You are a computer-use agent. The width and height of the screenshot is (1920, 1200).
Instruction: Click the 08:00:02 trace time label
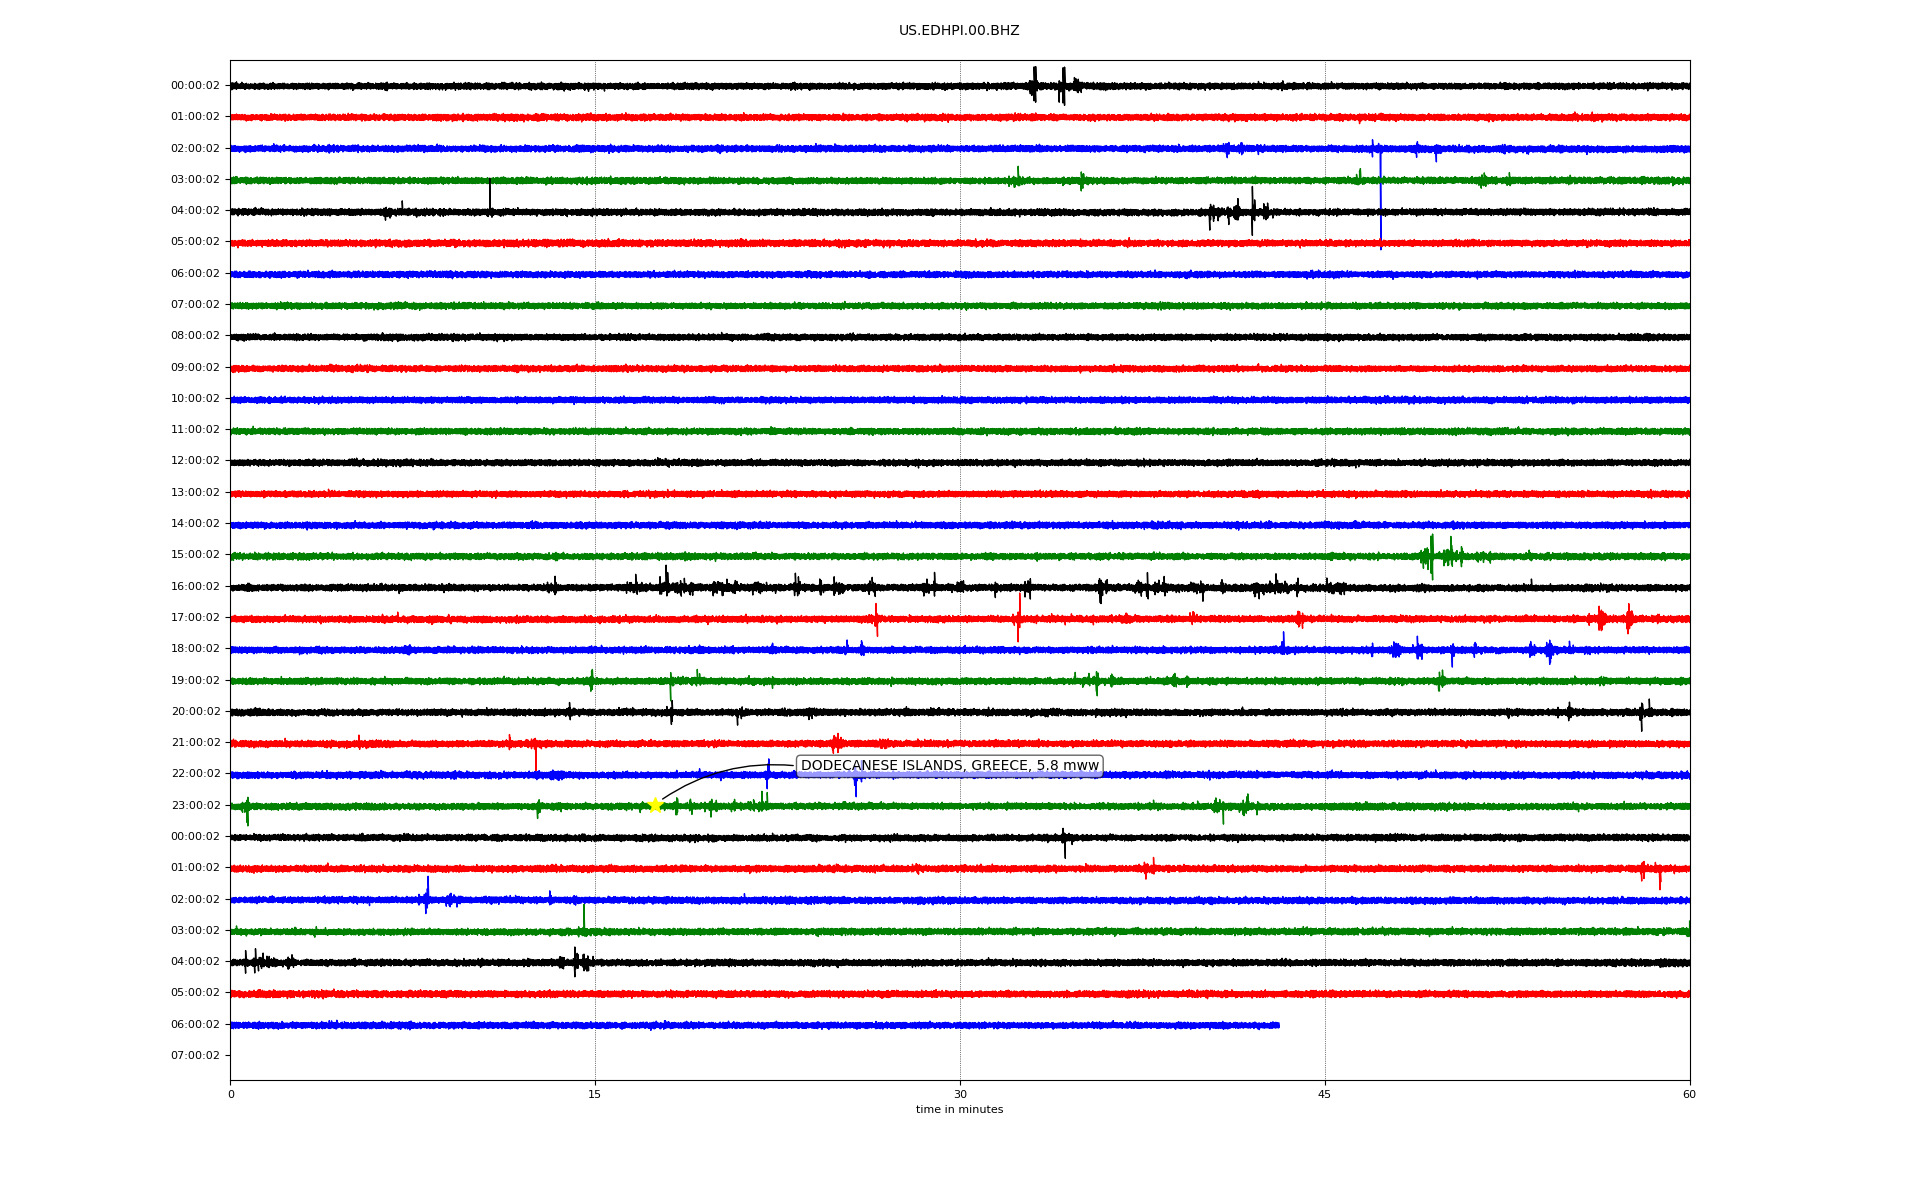195,335
